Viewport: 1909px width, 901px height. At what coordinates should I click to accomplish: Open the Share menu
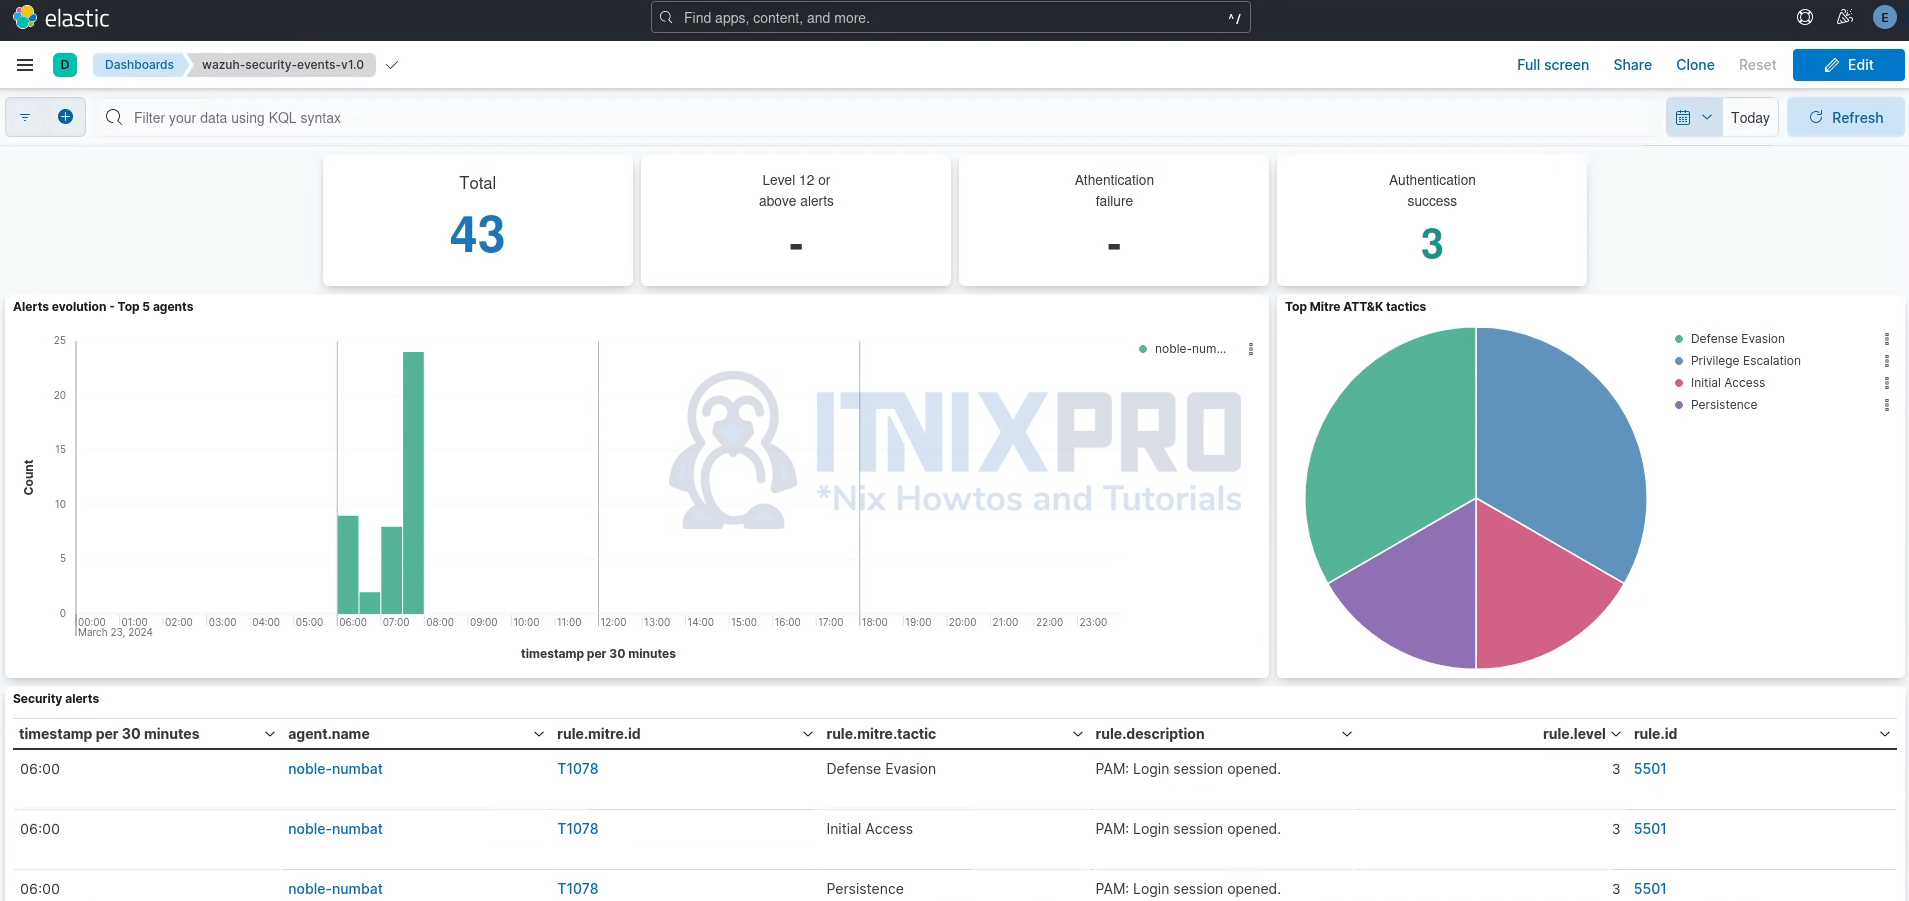click(x=1632, y=65)
